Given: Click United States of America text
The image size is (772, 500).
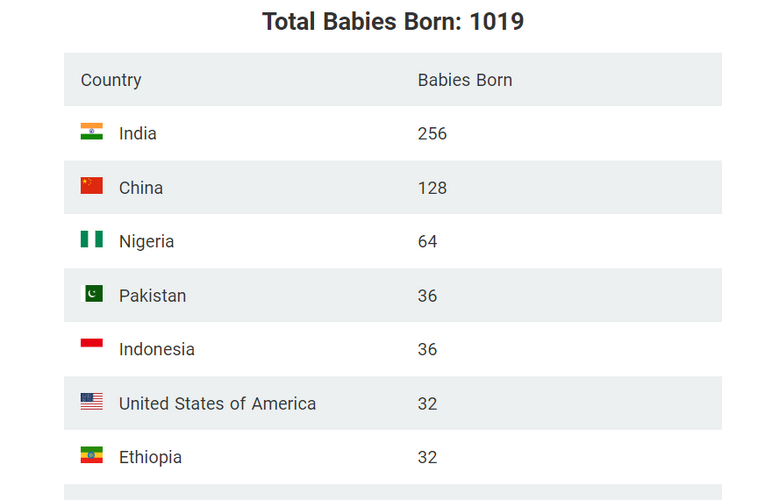Looking at the screenshot, I should click(217, 404).
